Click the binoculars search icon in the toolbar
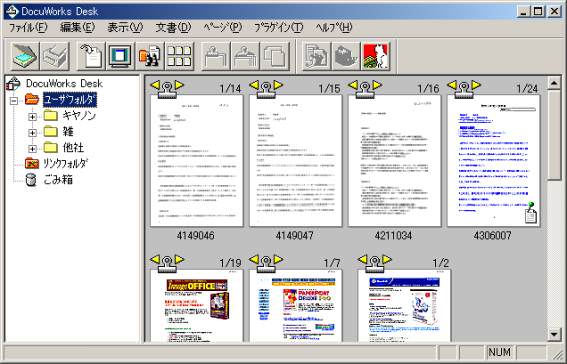This screenshot has width=567, height=364. (150, 56)
